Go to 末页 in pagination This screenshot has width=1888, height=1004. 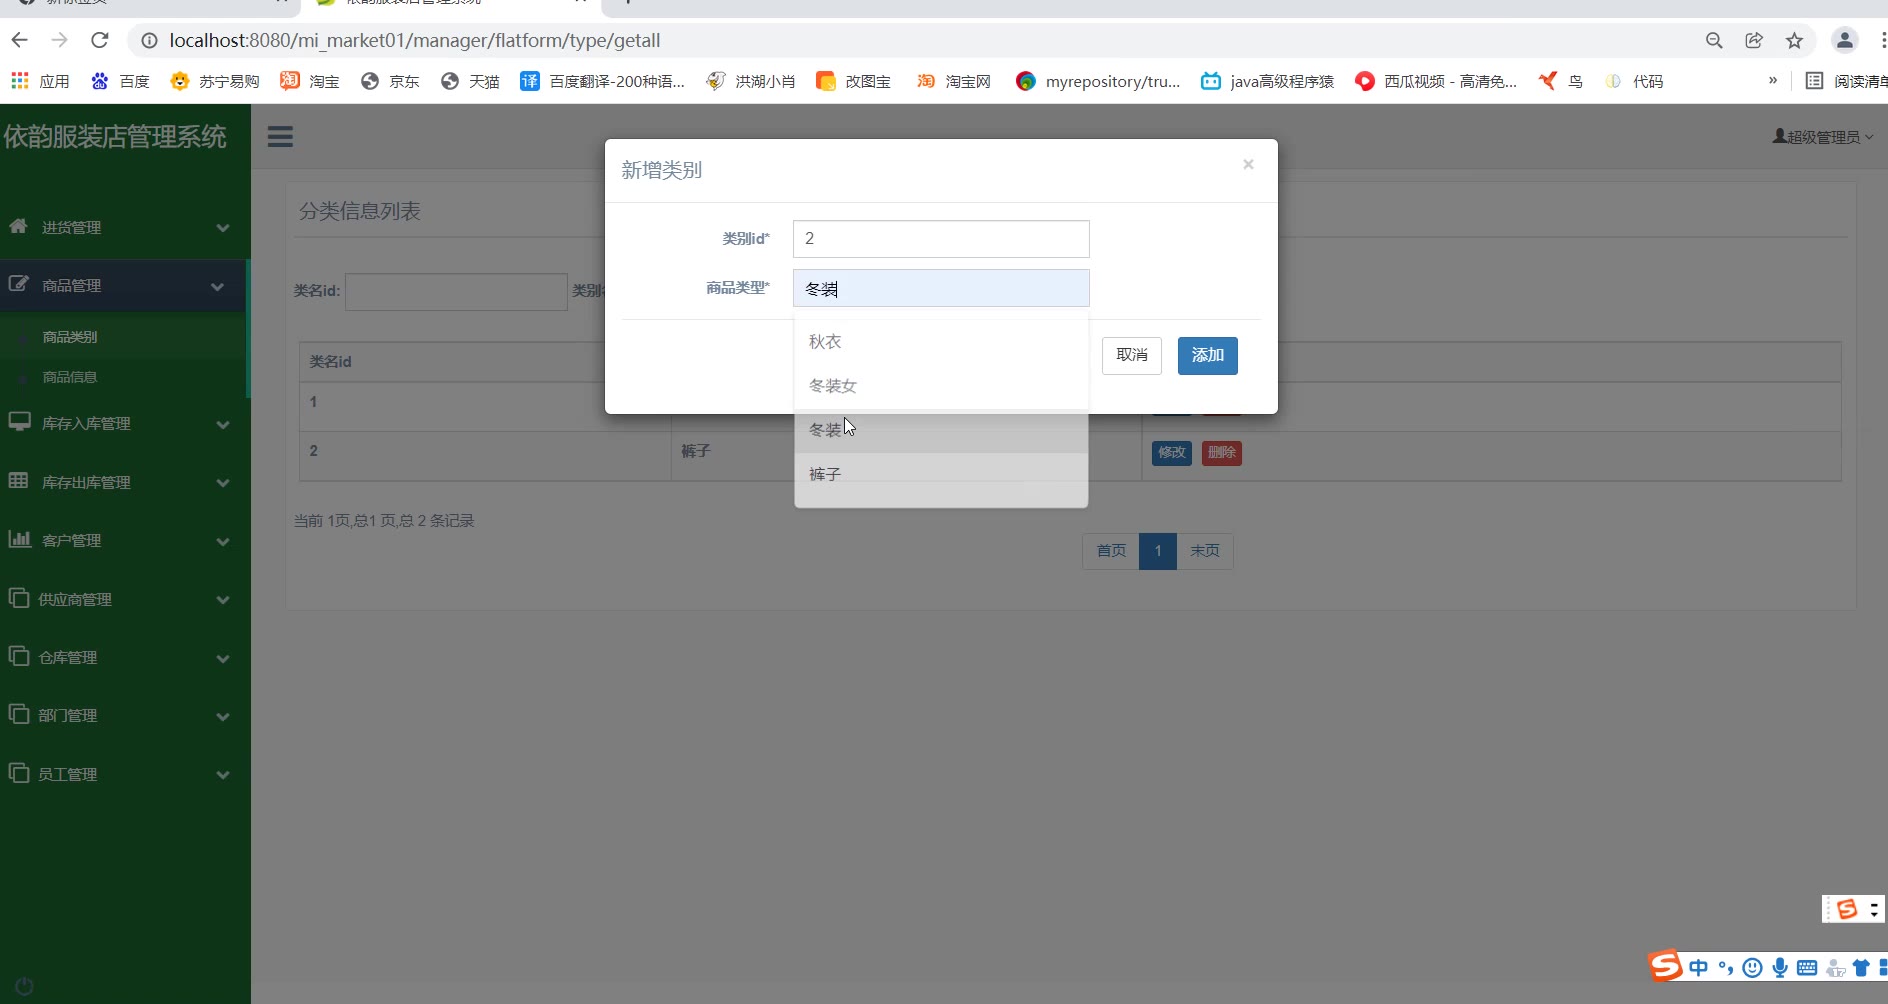[x=1205, y=551]
